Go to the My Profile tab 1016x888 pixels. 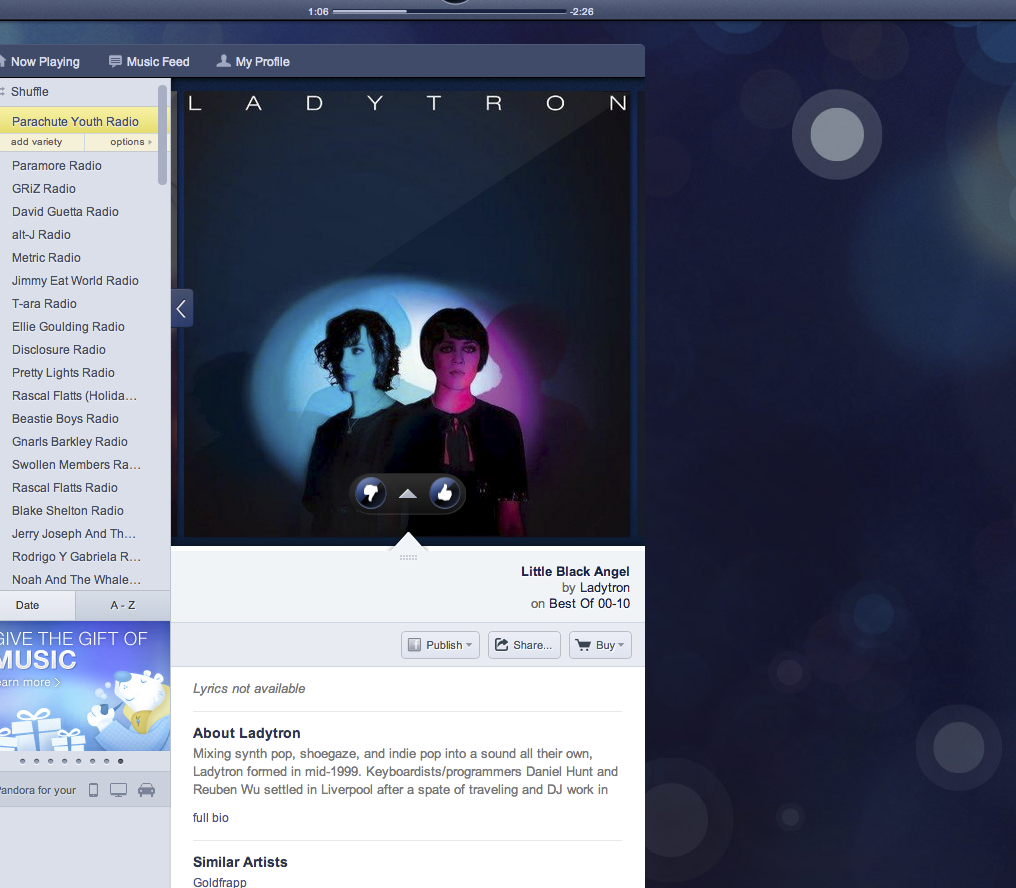click(253, 62)
